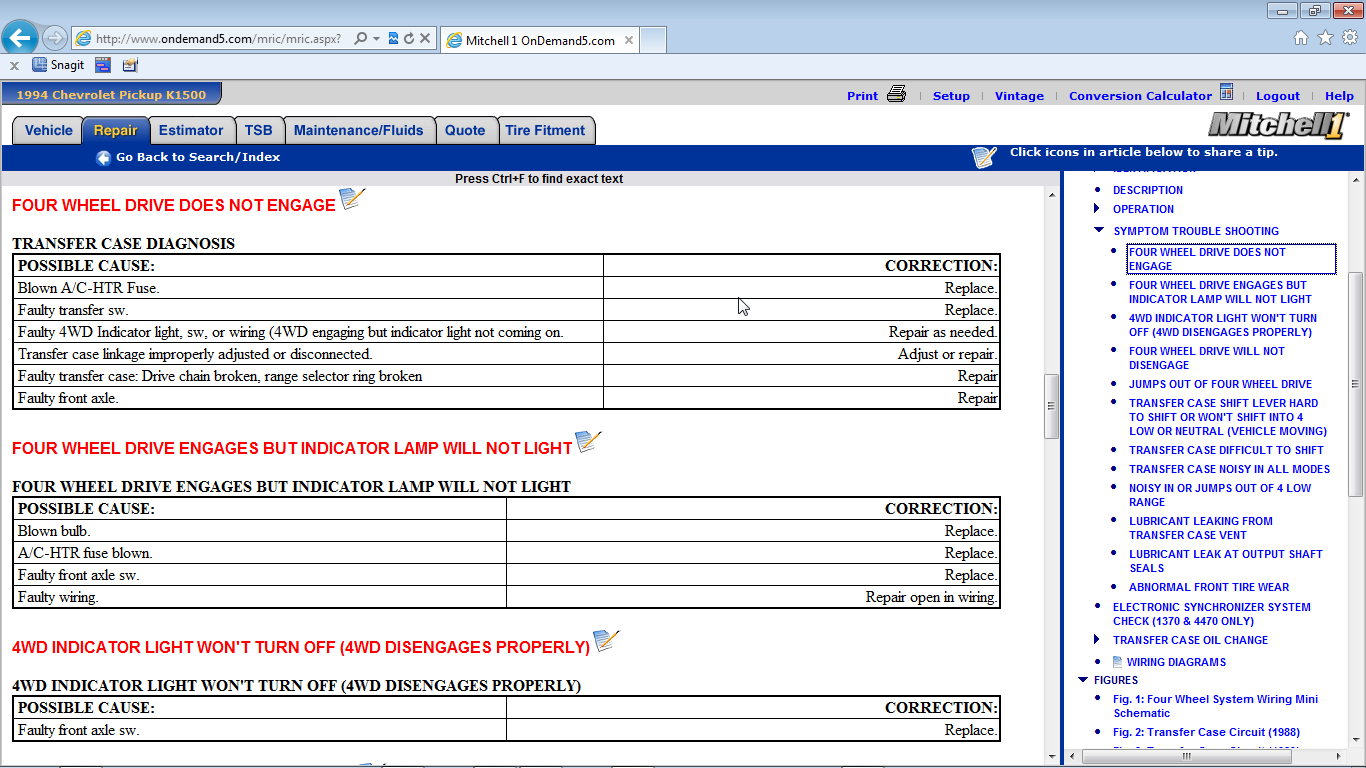
Task: Open LUBRICANT LEAKING FROM TRANSFER CASE VENT link
Action: 1201,528
